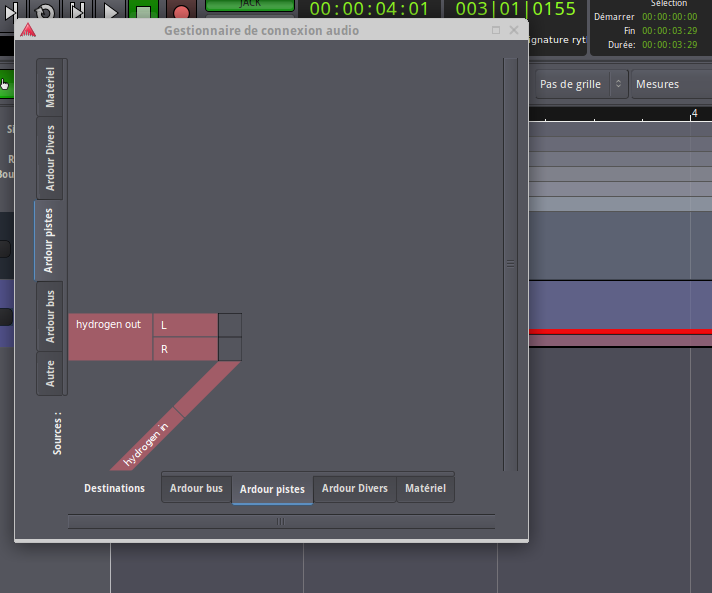This screenshot has height=593, width=712.
Task: Switch to Ardour Divers sources tab
Action: [50, 158]
